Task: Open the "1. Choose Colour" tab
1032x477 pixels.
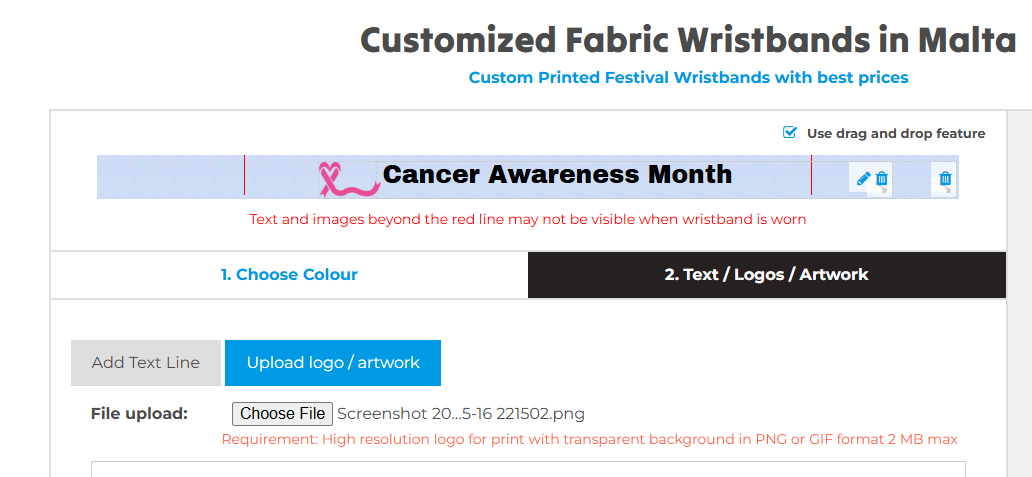Action: click(289, 275)
